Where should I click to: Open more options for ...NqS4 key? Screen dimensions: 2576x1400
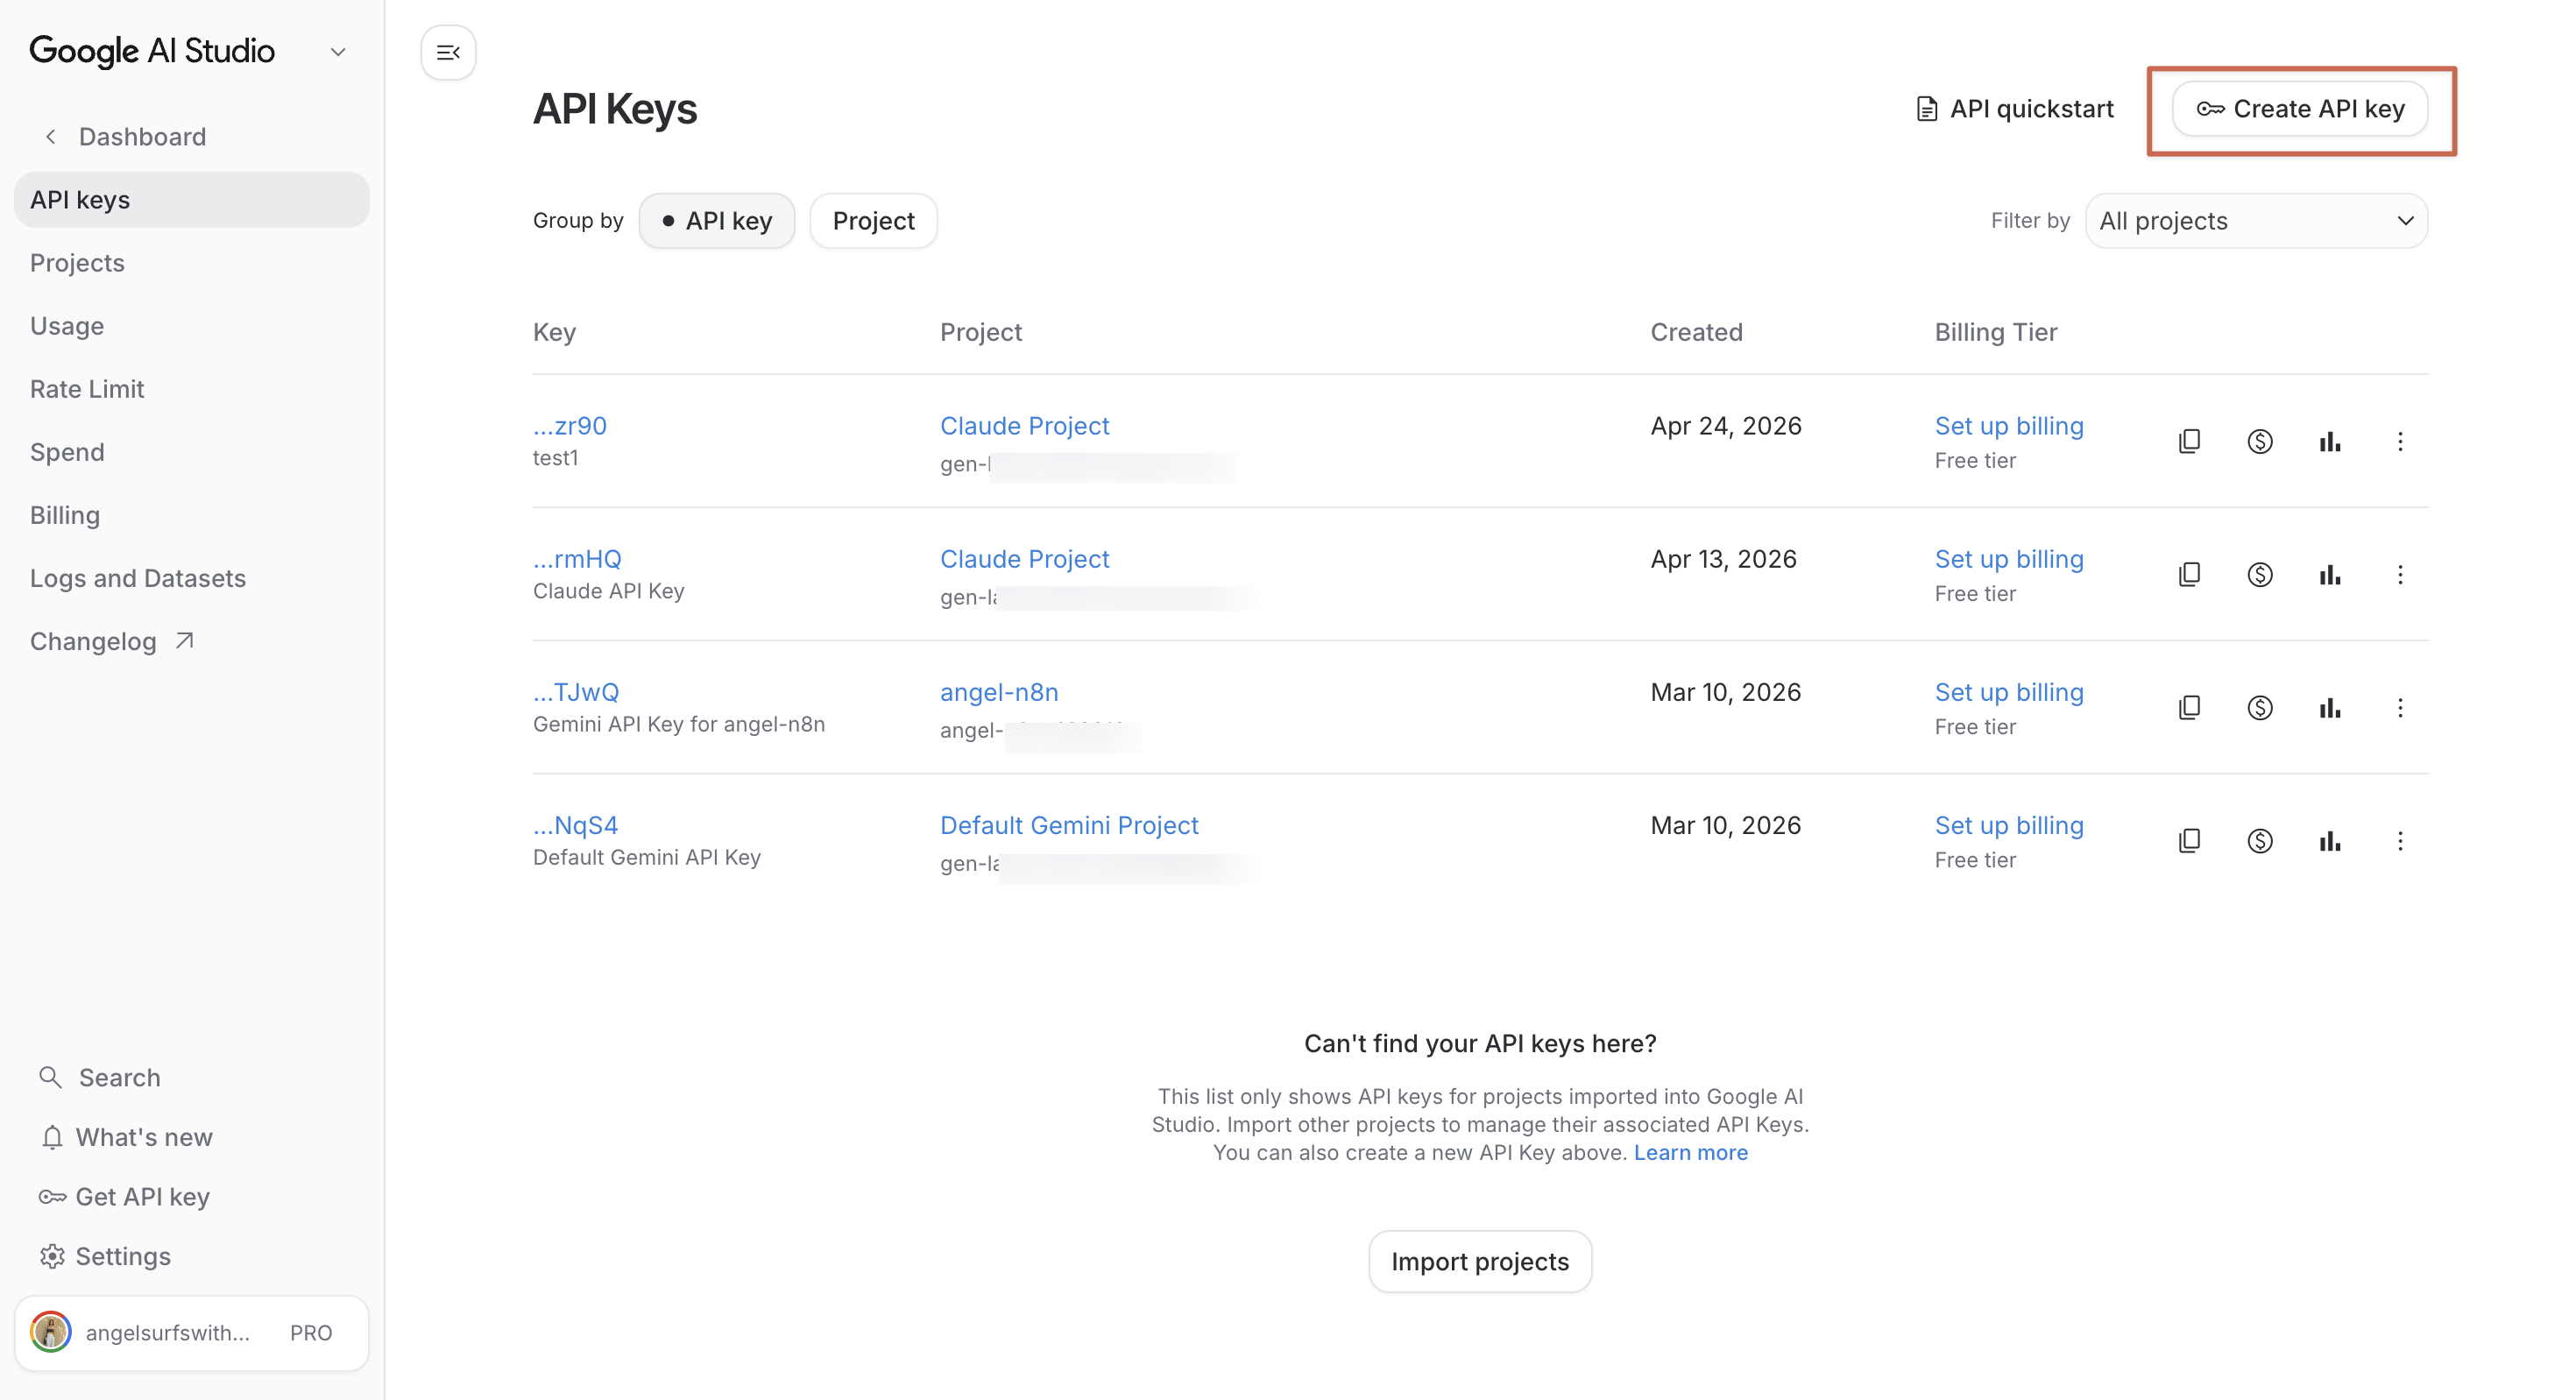coord(2399,840)
